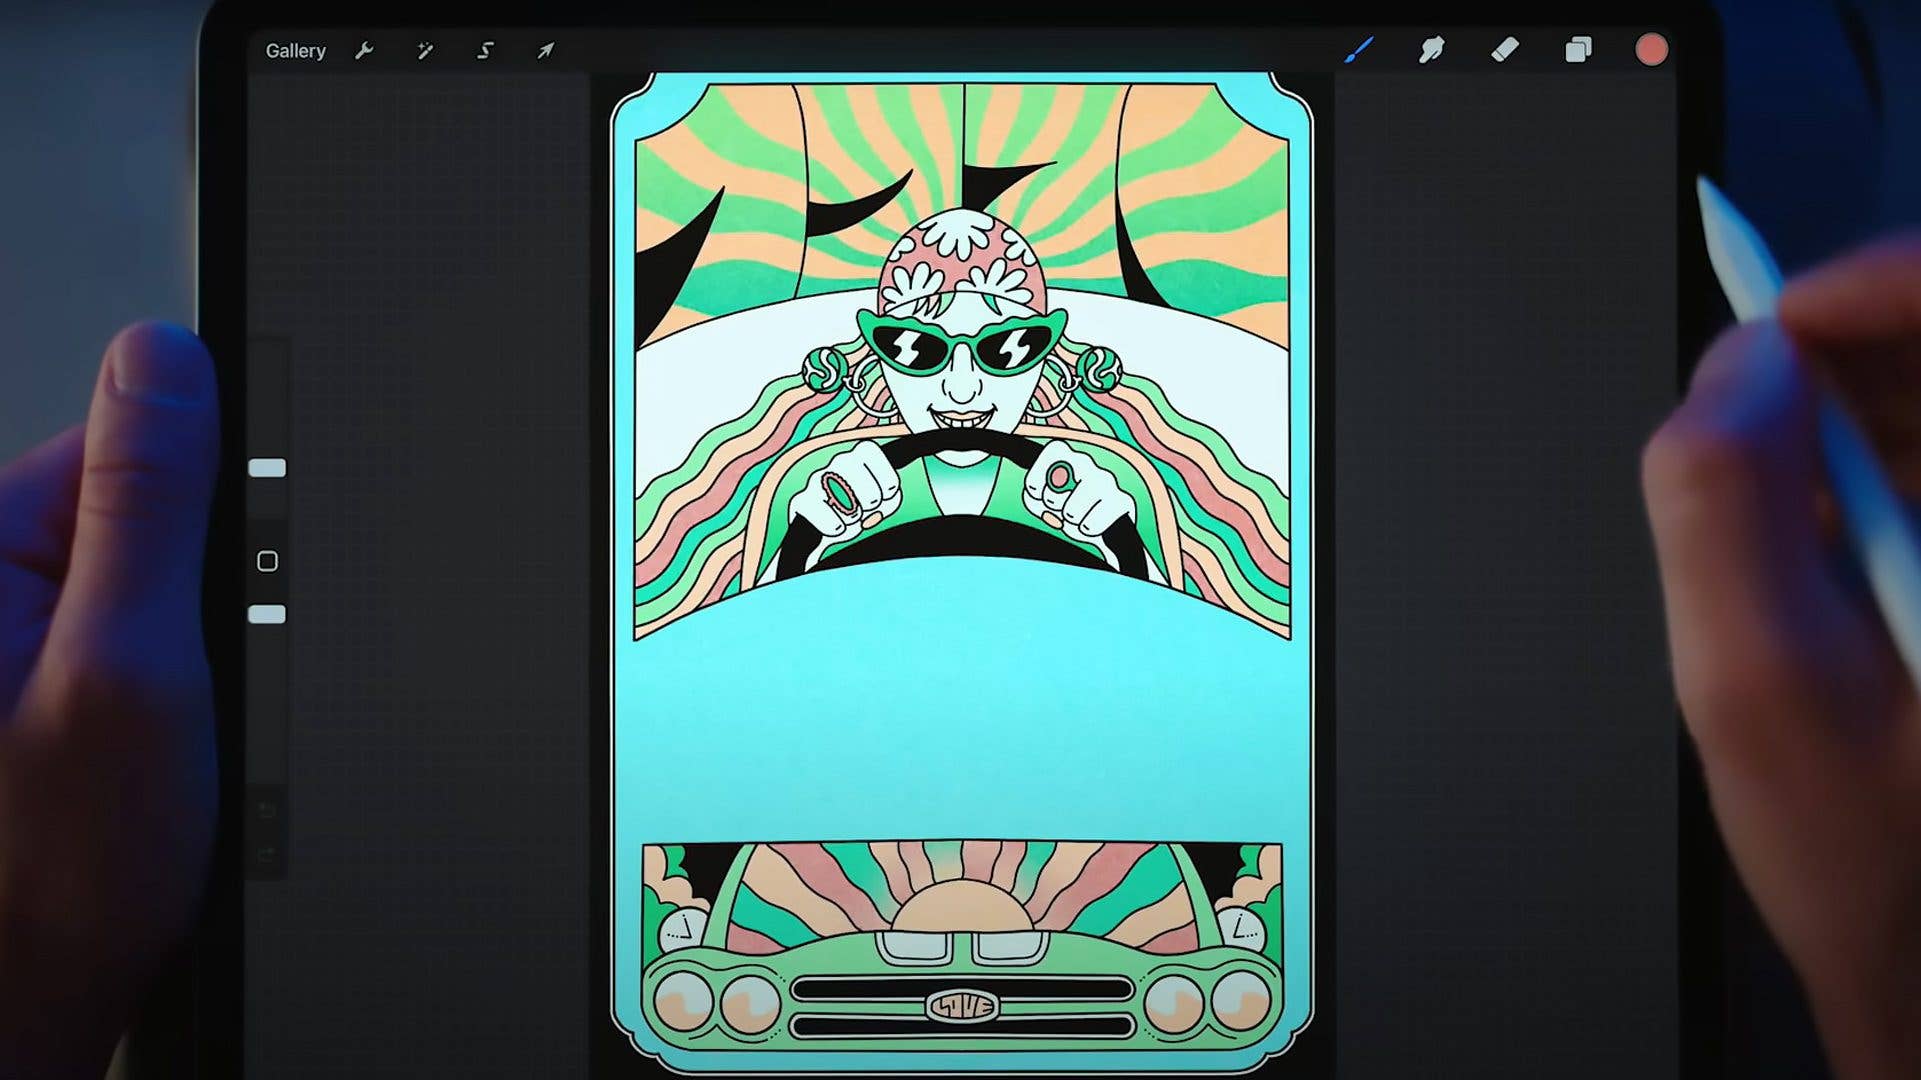
Task: Tap the car grille at the bottom of artwork
Action: tap(958, 1005)
